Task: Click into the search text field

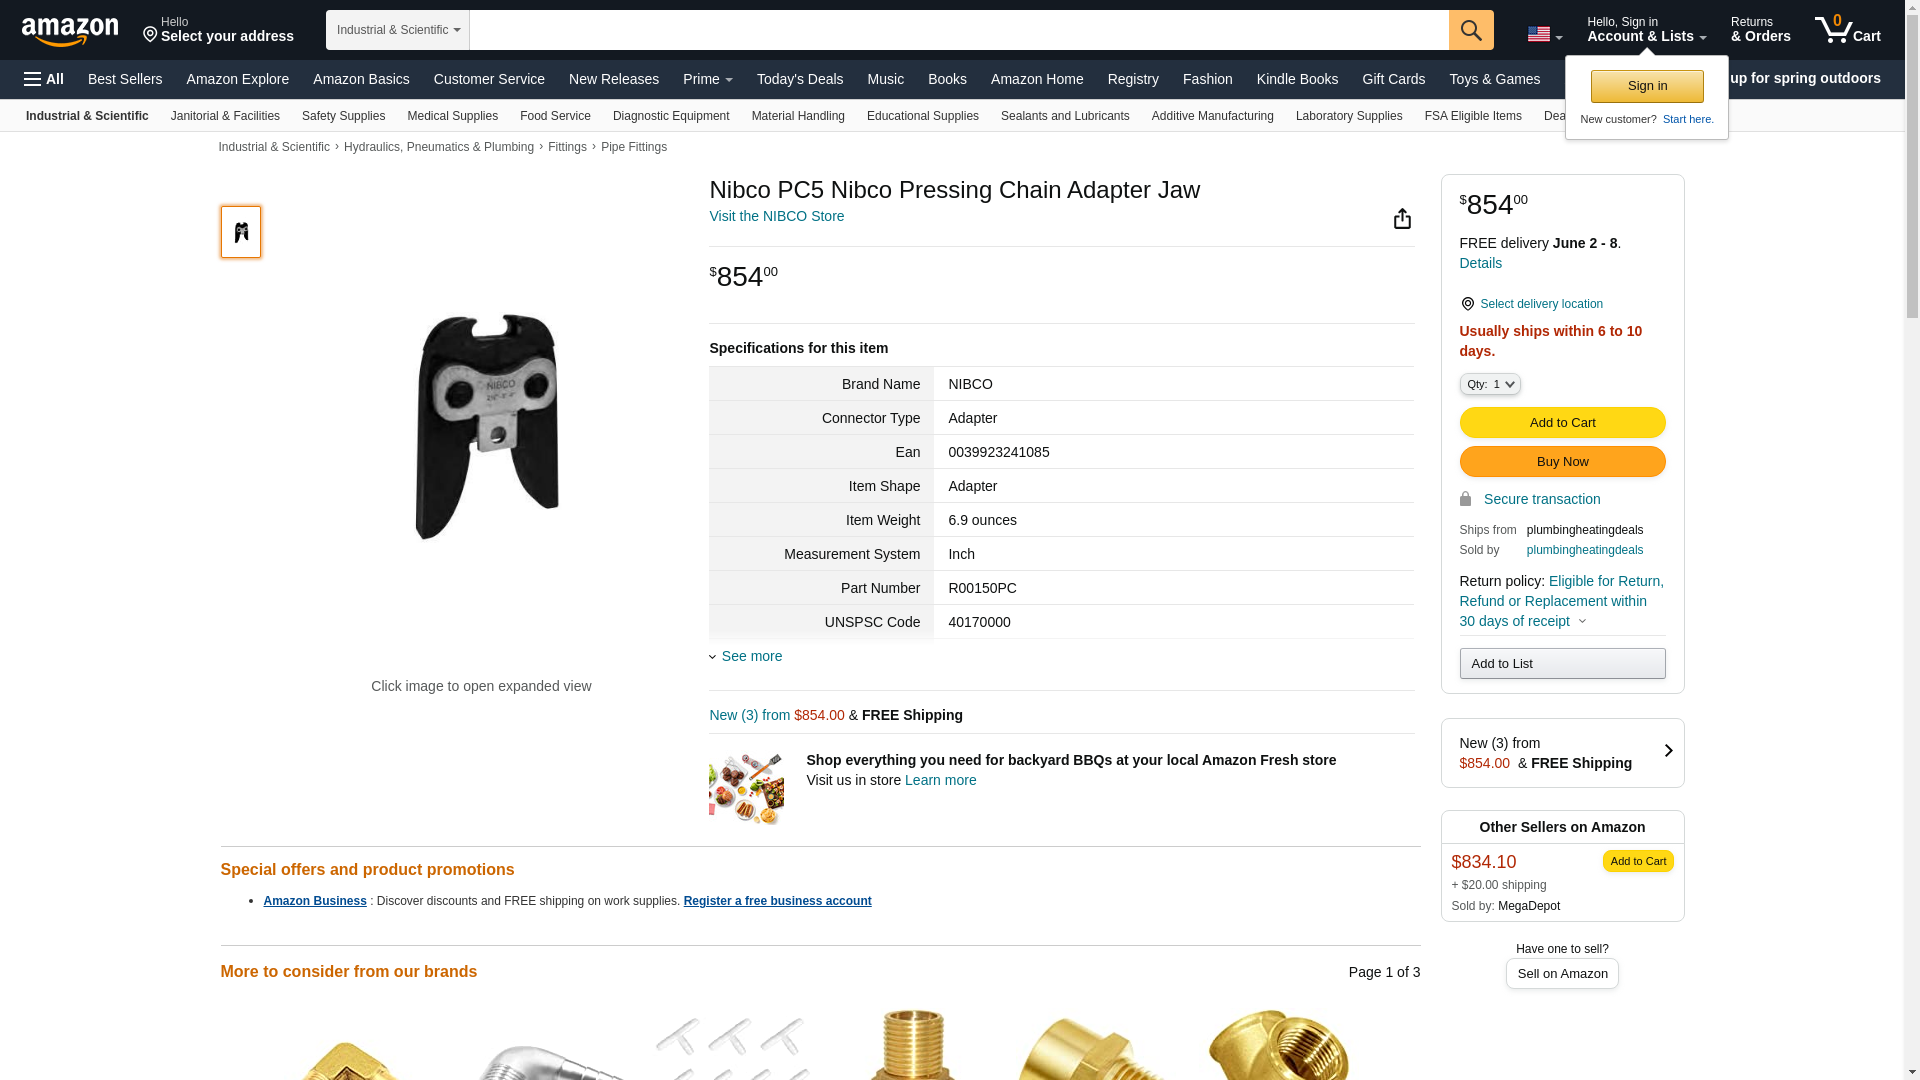Action: tap(958, 30)
